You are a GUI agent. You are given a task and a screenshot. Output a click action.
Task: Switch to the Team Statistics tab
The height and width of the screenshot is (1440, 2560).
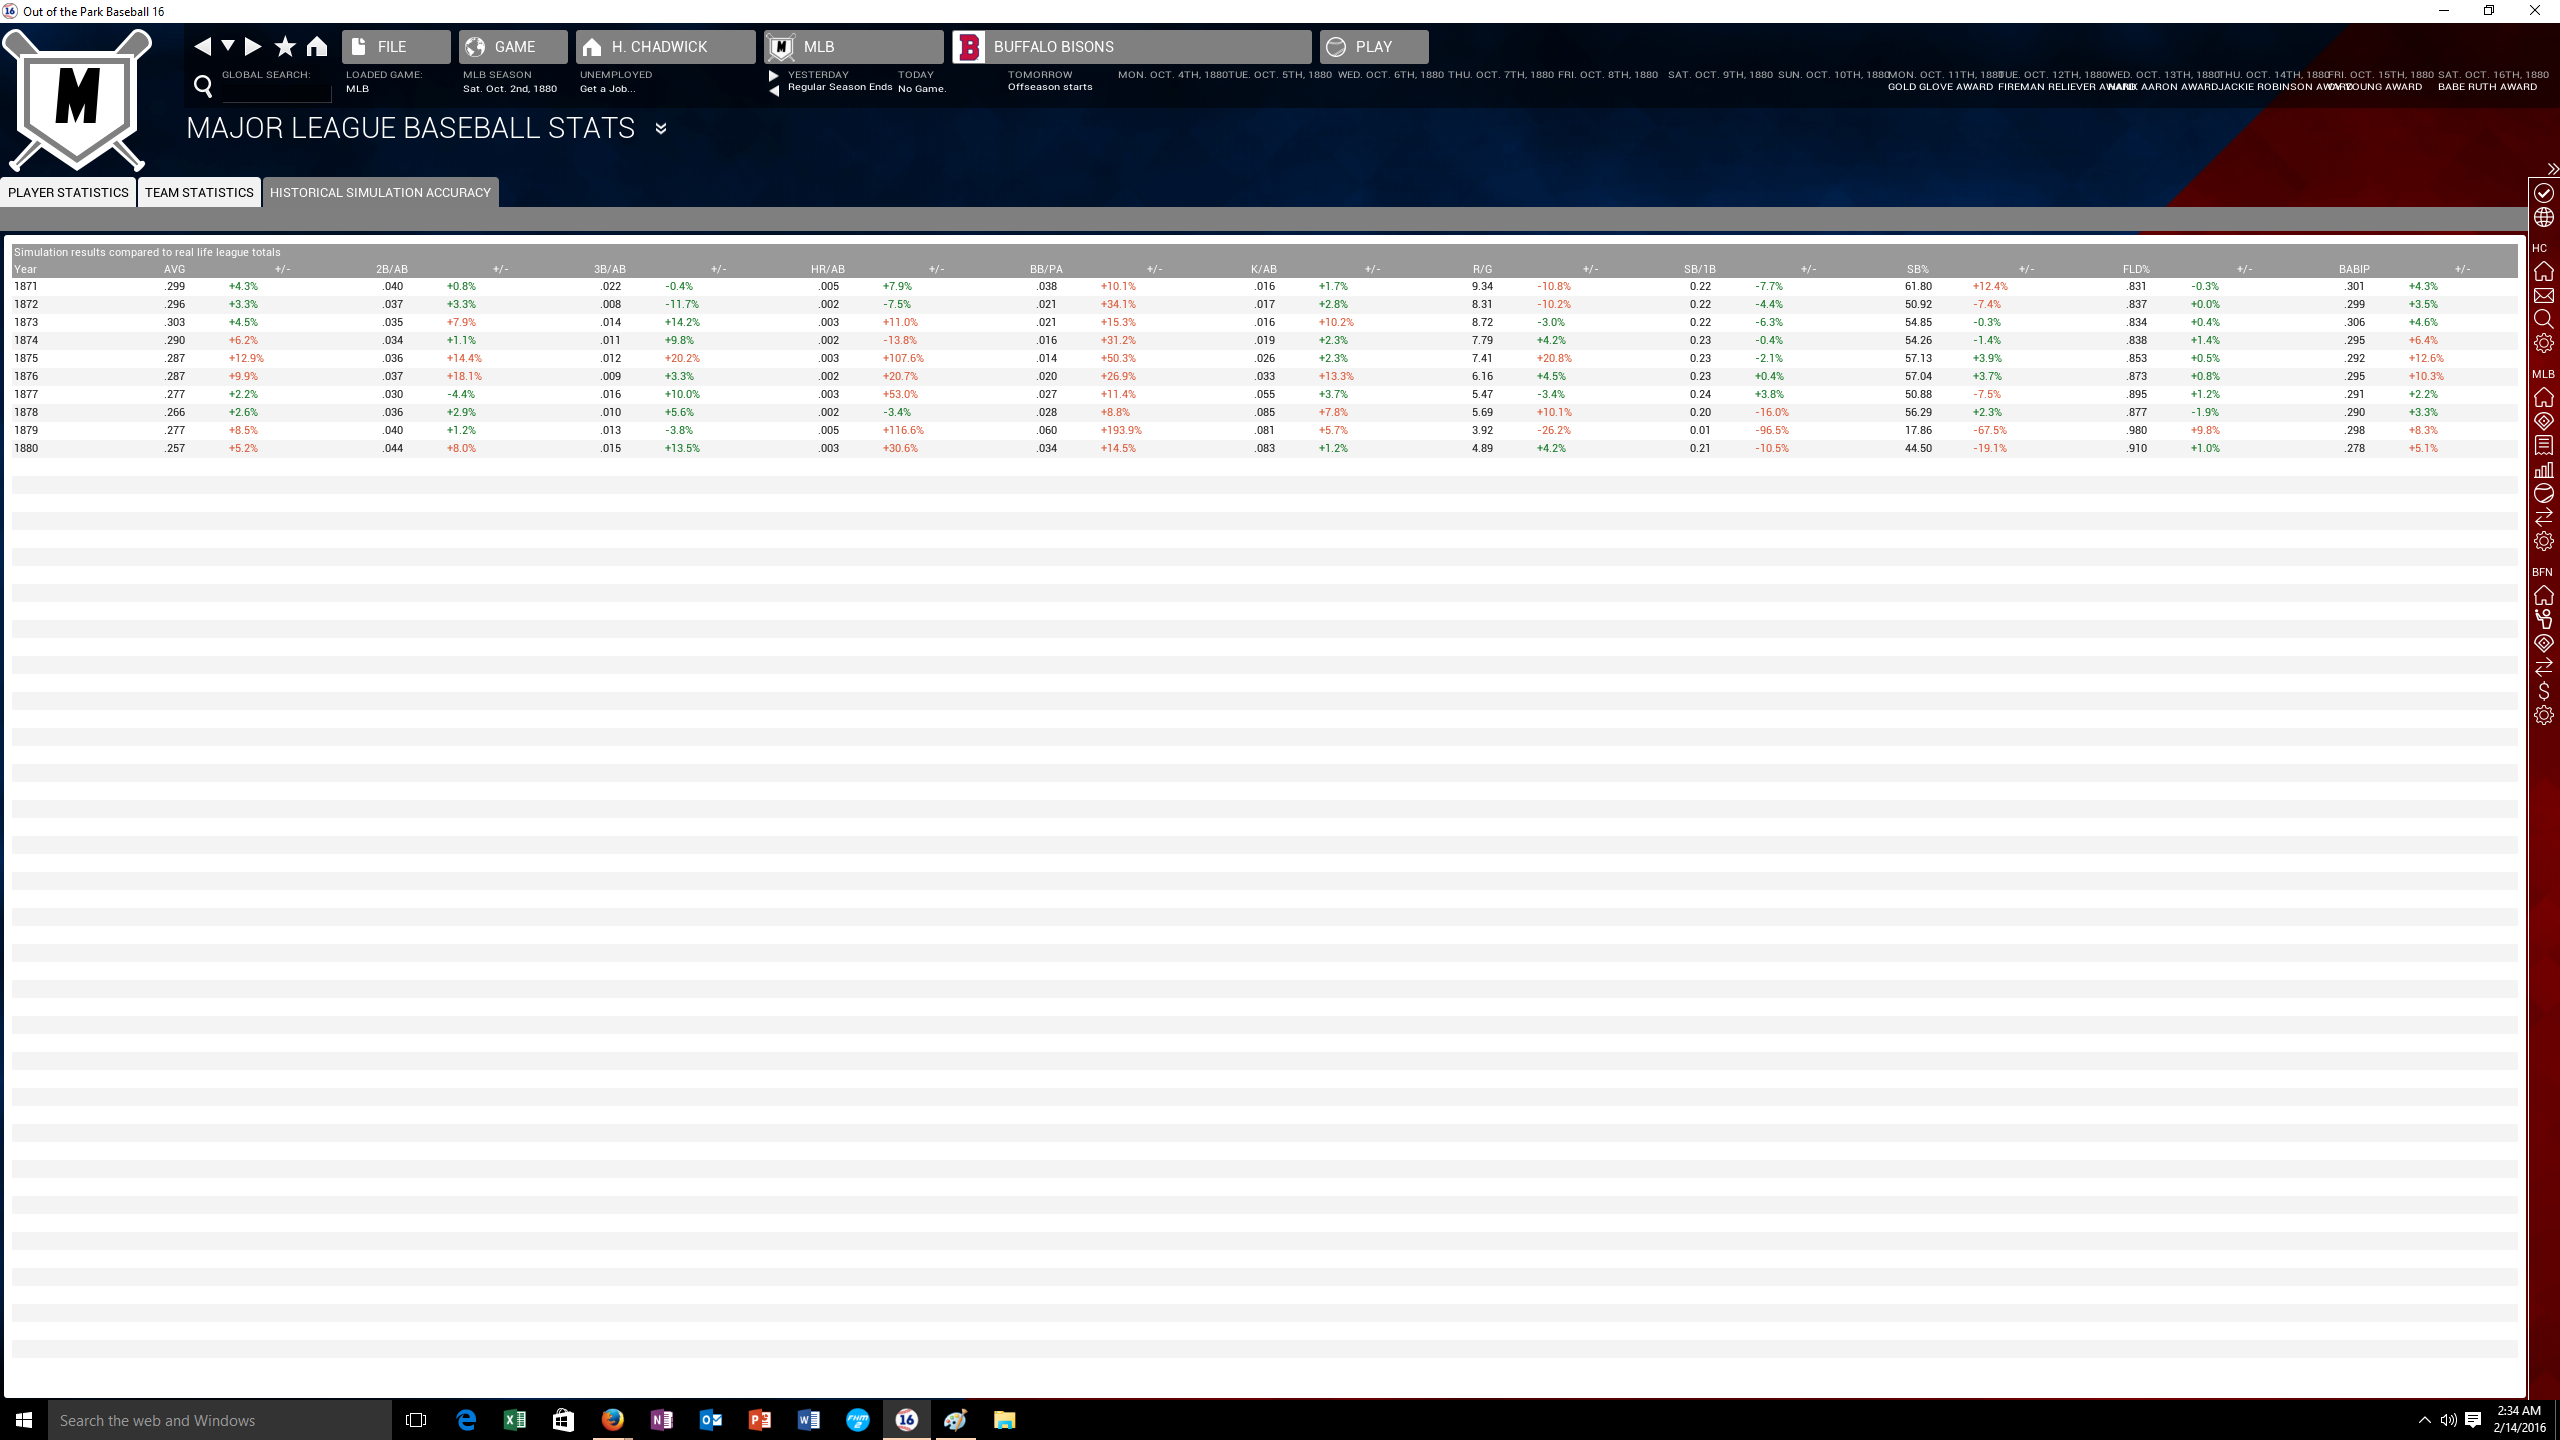click(x=199, y=192)
